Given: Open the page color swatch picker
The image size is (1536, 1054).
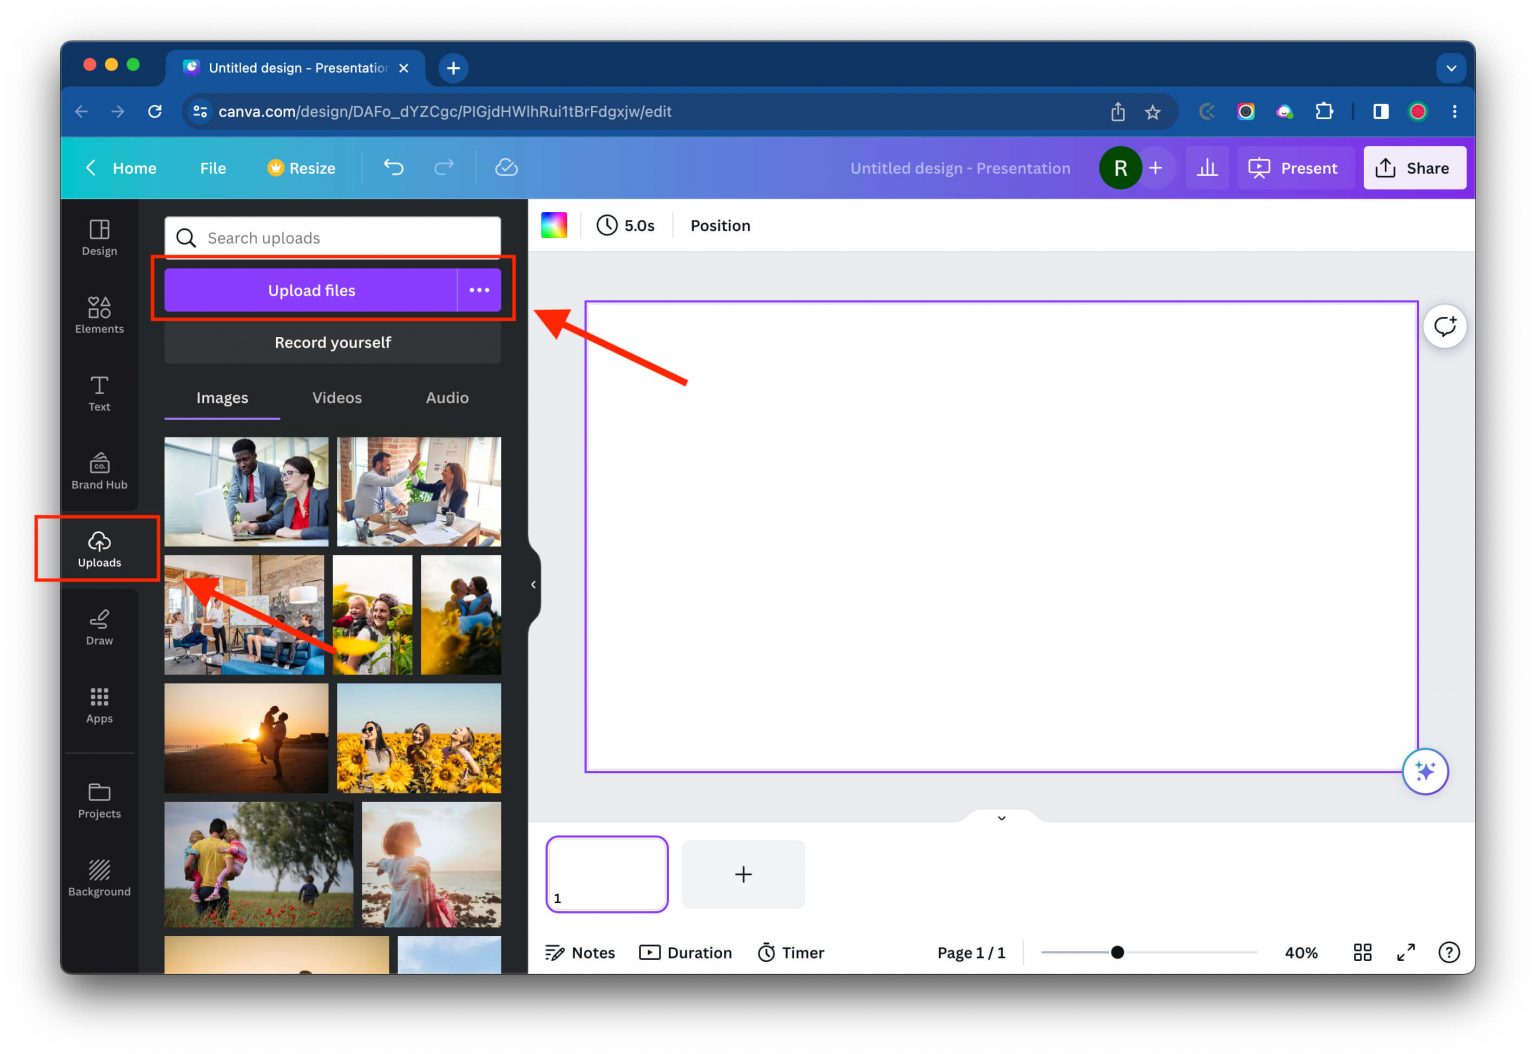Looking at the screenshot, I should pyautogui.click(x=553, y=225).
